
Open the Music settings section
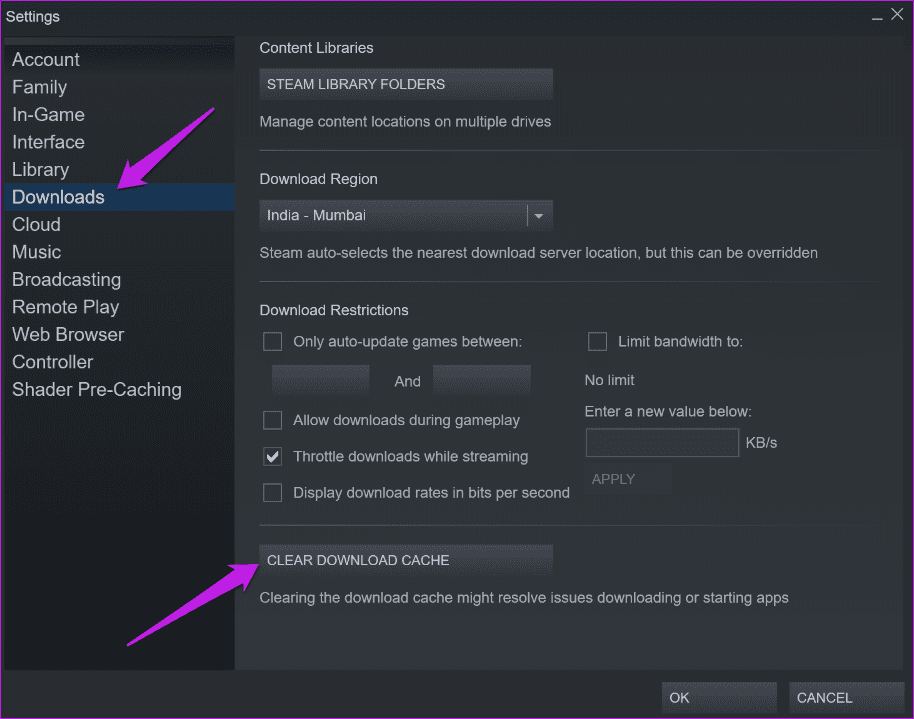36,251
